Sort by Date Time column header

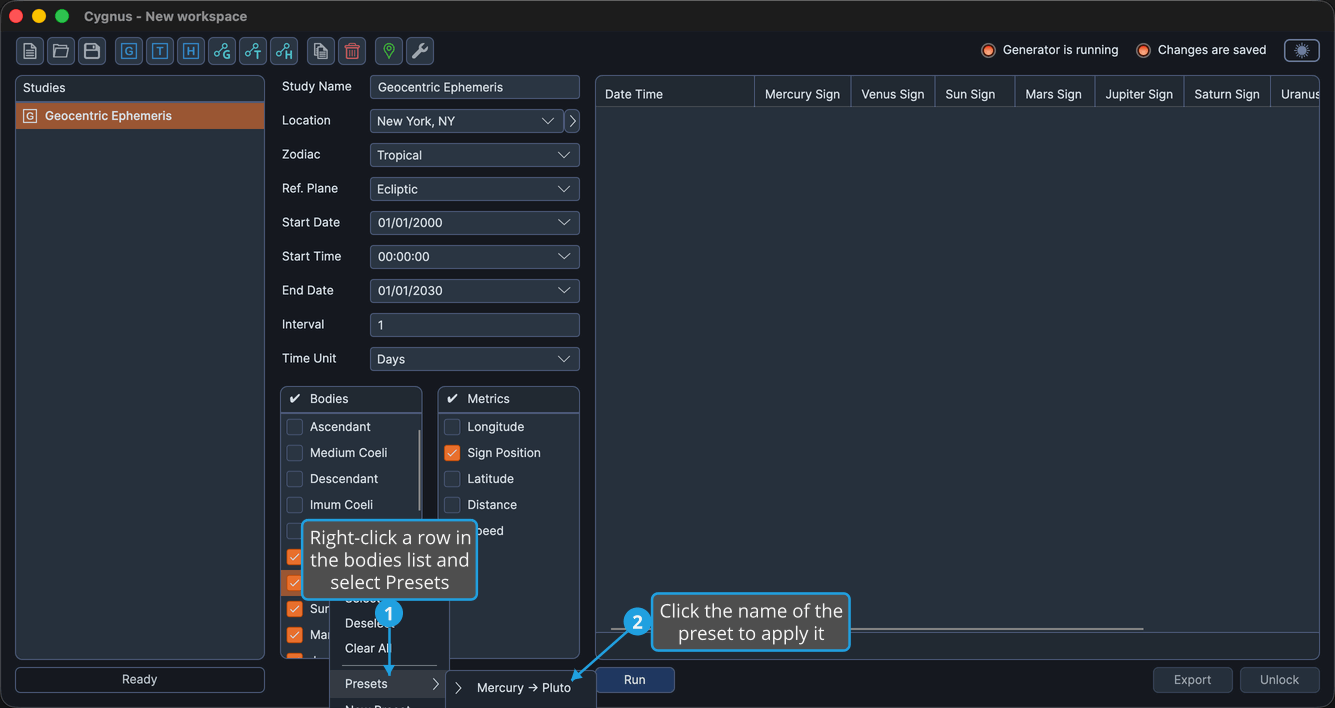pyautogui.click(x=675, y=94)
